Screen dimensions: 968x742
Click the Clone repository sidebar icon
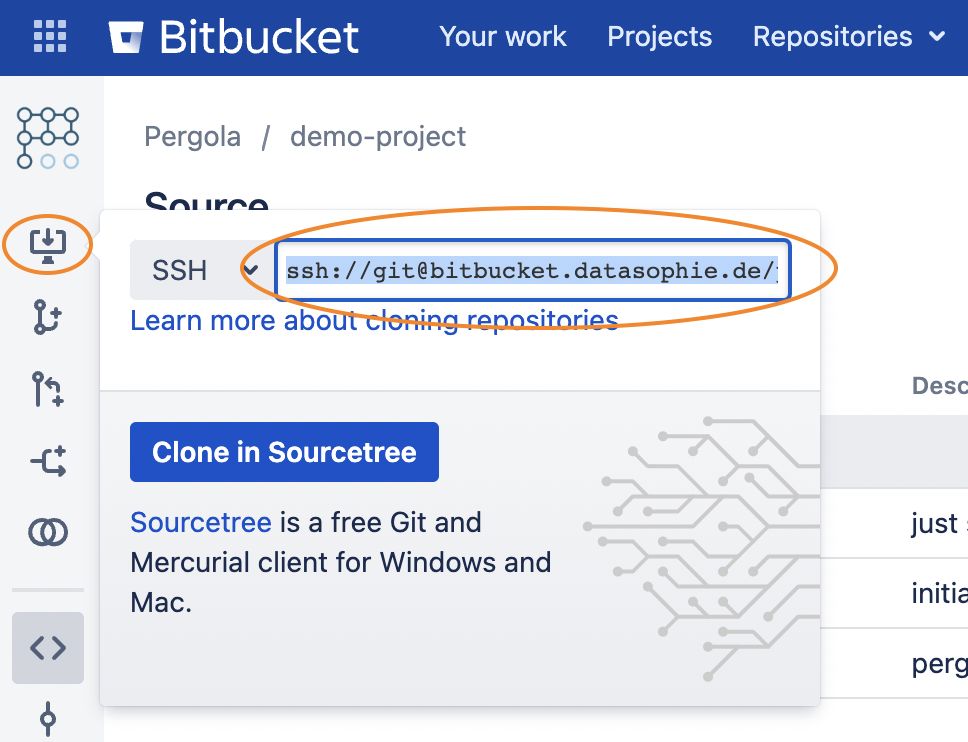pyautogui.click(x=48, y=243)
